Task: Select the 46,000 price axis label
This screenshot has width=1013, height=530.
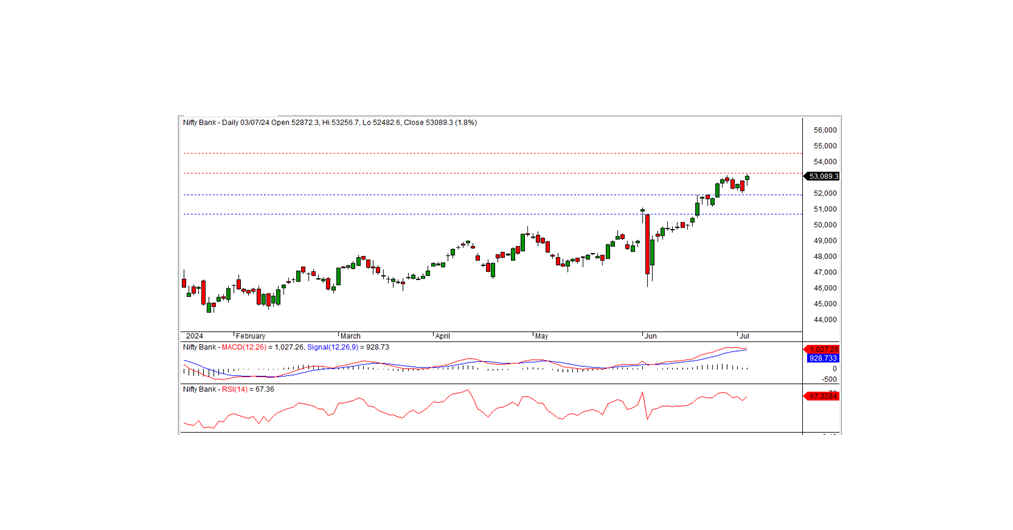Action: pos(825,288)
